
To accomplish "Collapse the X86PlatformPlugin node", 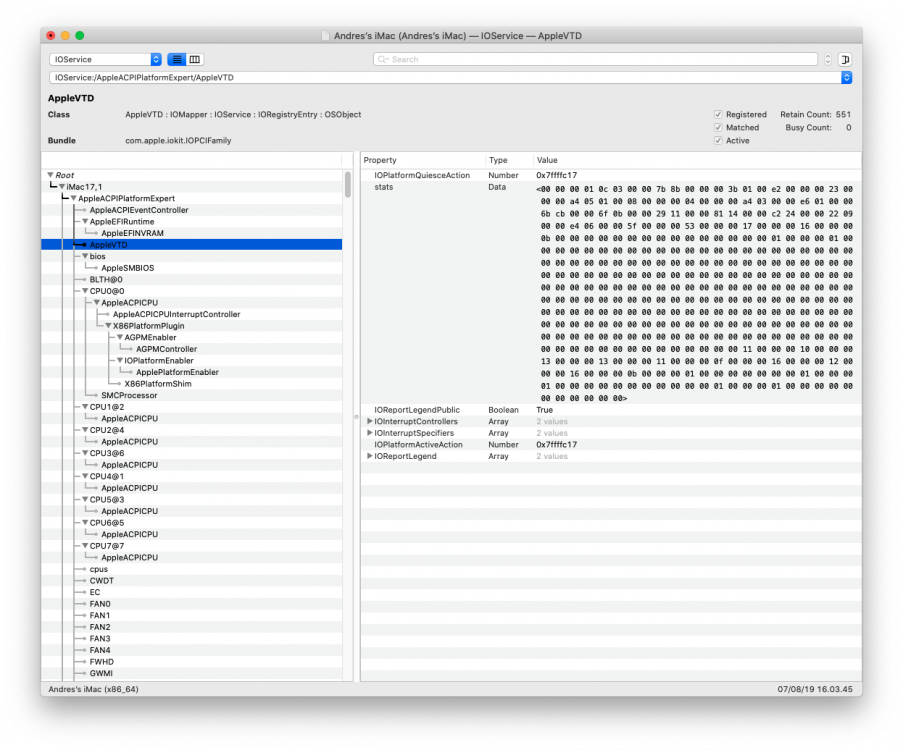I will [108, 325].
